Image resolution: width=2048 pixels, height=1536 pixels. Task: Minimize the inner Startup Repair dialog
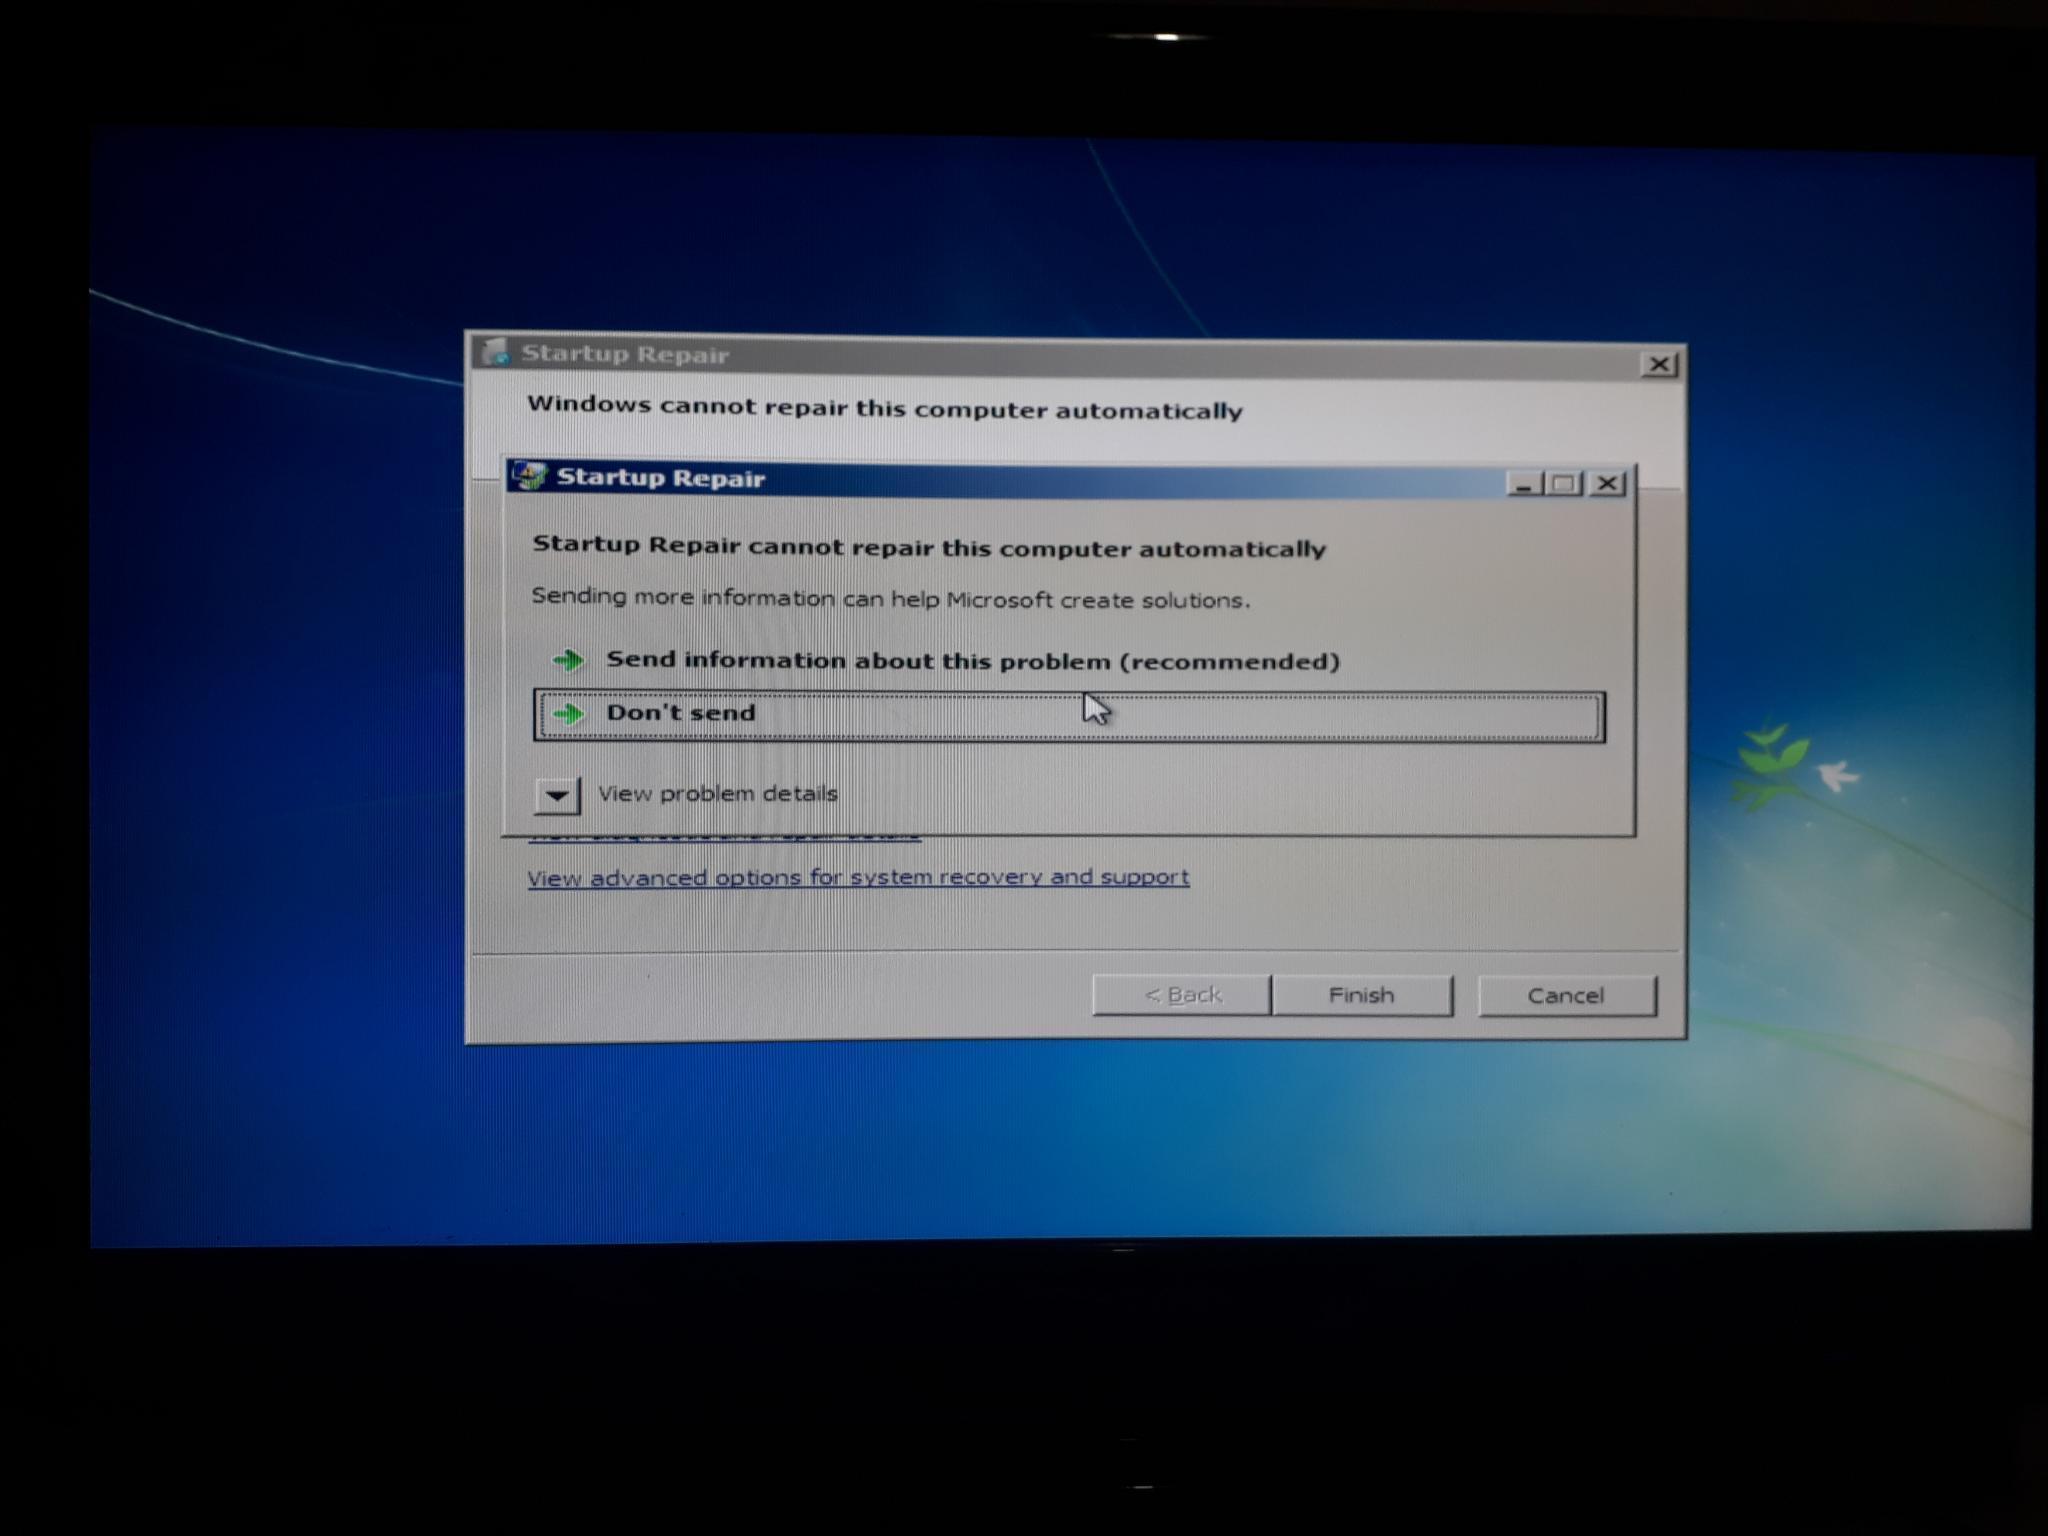(1524, 484)
